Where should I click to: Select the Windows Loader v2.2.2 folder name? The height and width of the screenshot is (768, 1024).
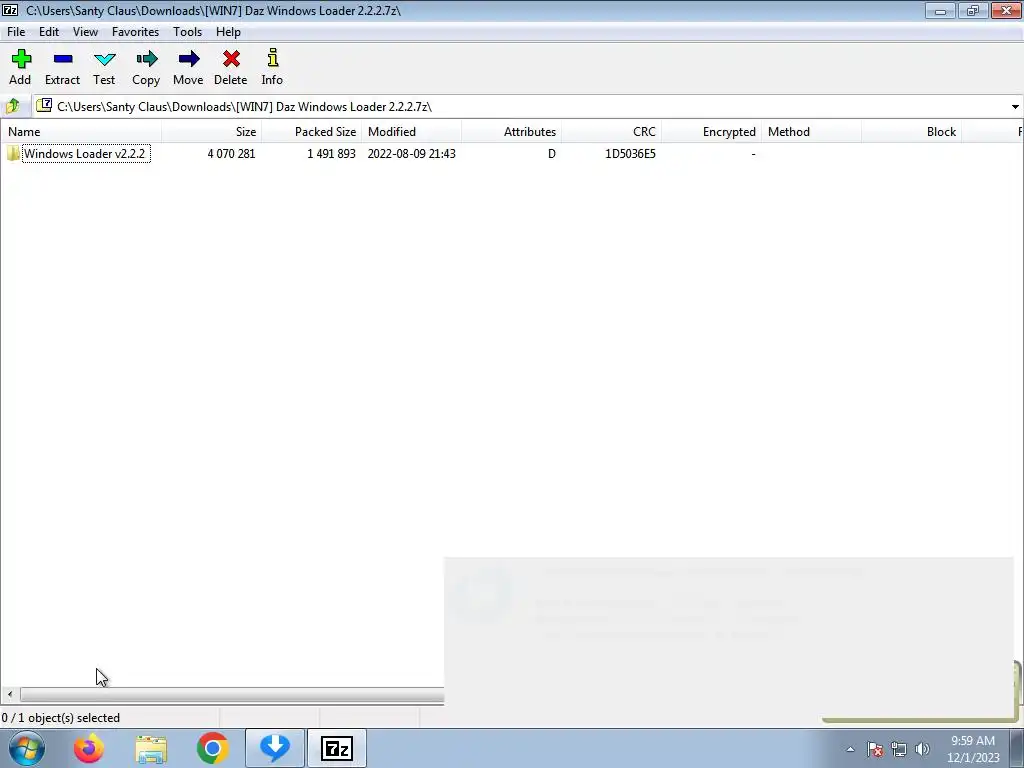(x=85, y=153)
